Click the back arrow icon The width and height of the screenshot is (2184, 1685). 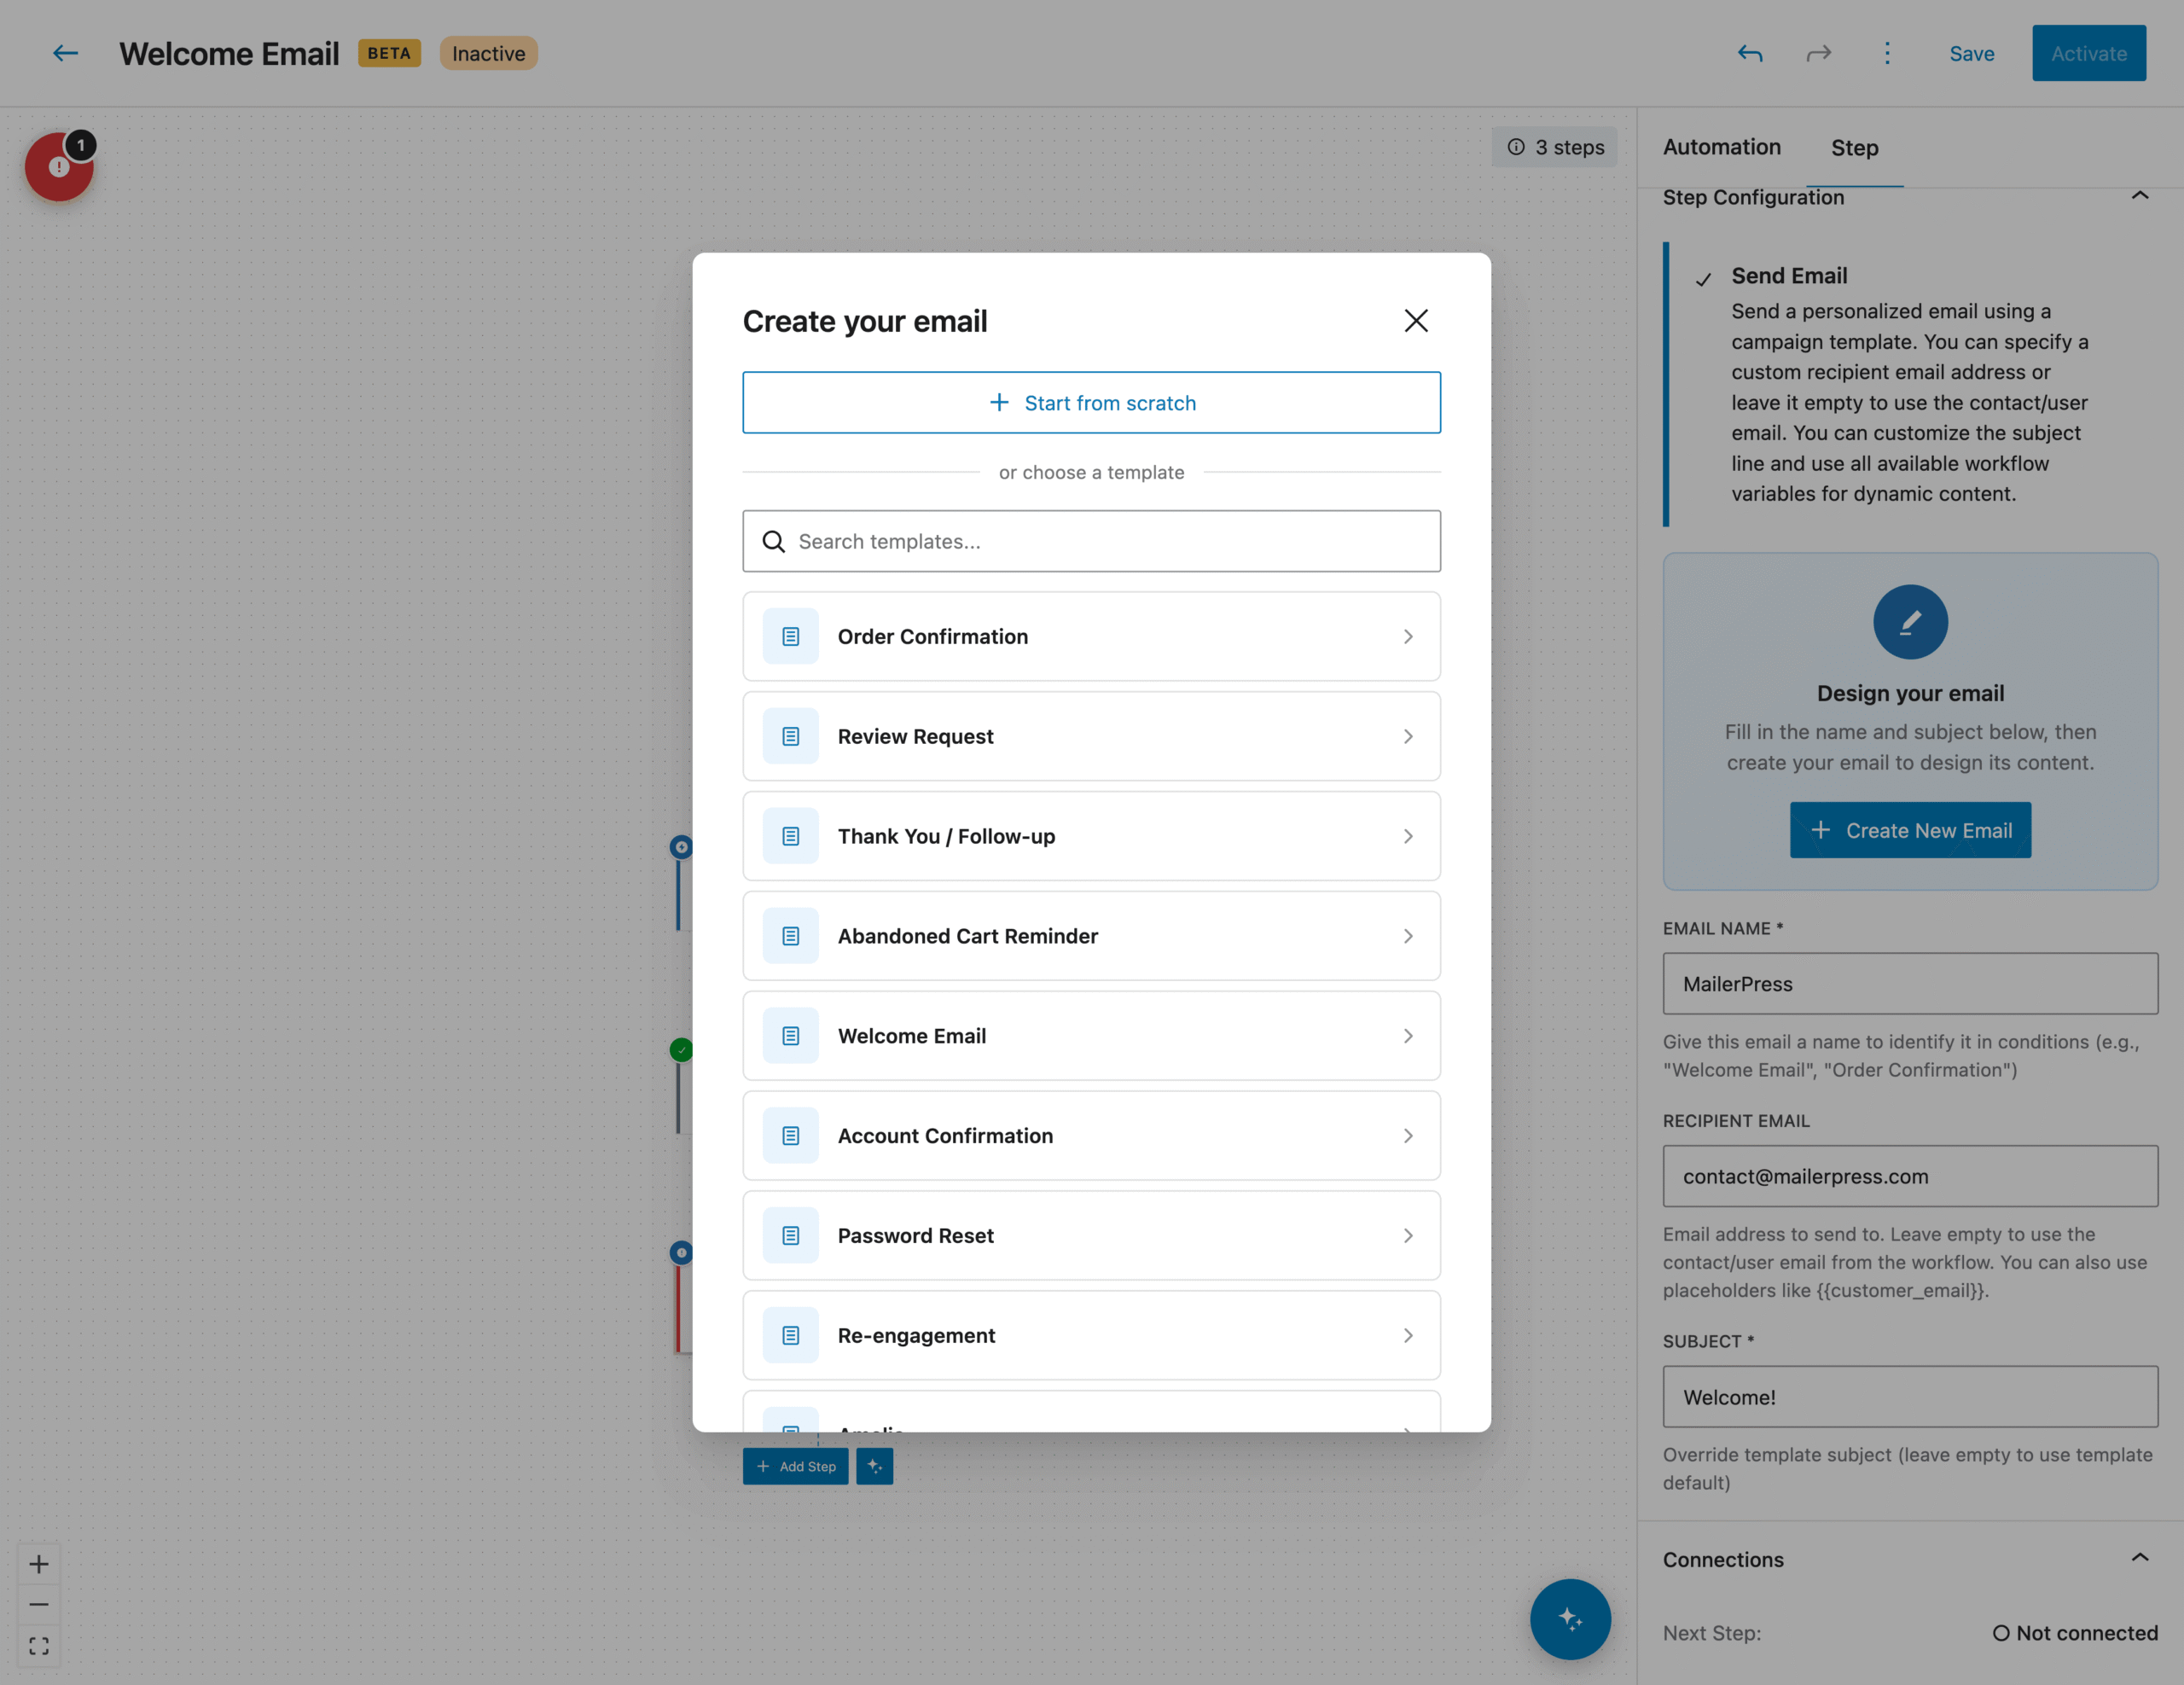tap(65, 53)
